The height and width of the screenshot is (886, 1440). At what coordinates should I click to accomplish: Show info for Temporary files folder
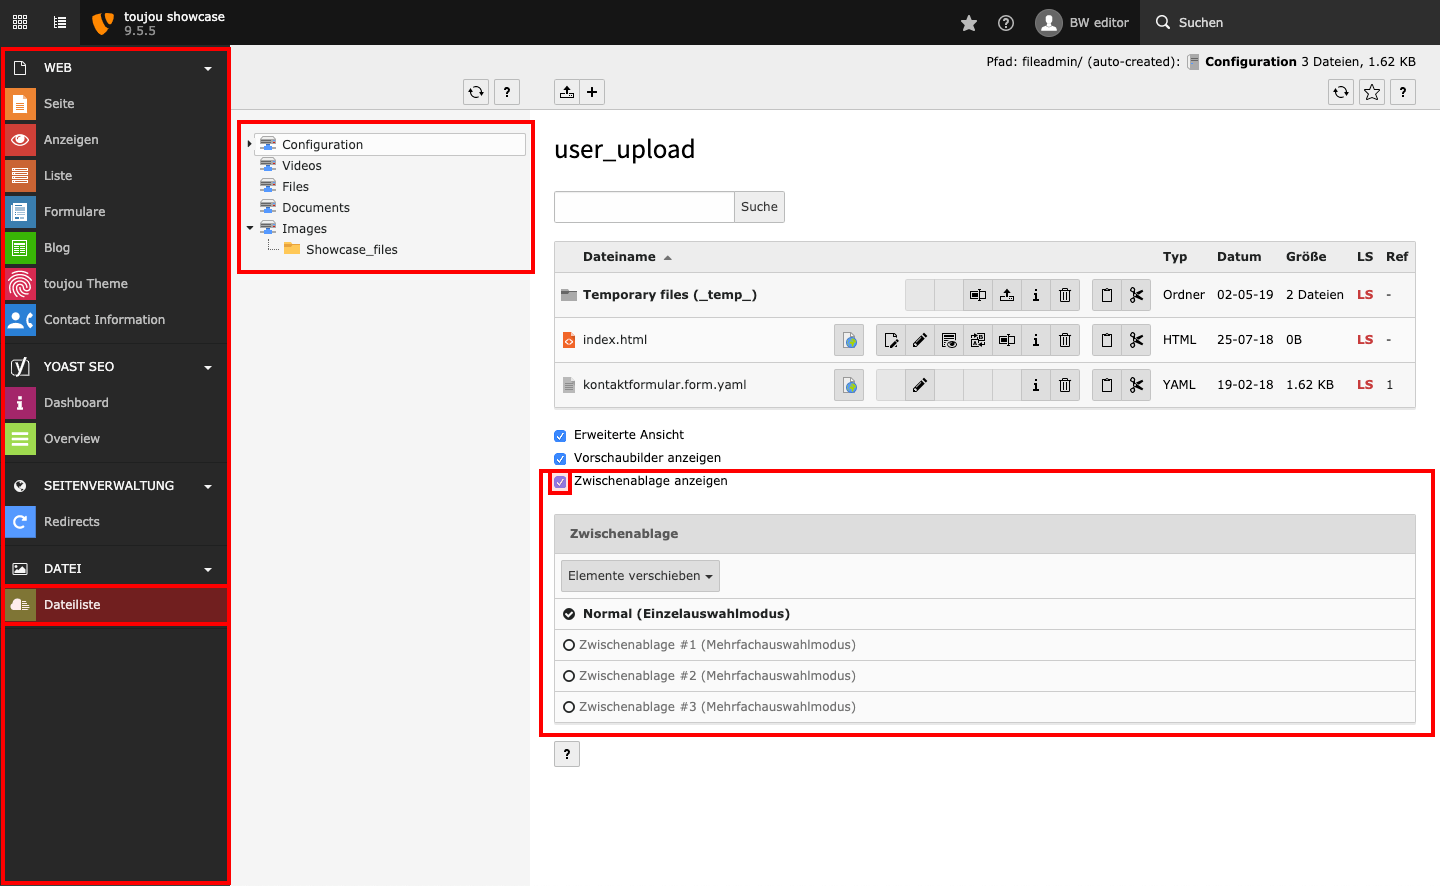1036,295
